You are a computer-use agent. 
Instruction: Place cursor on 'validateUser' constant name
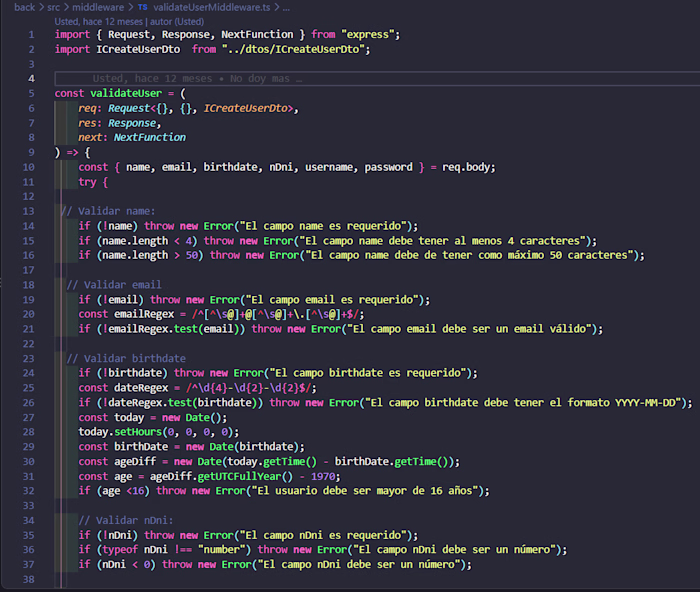(126, 93)
